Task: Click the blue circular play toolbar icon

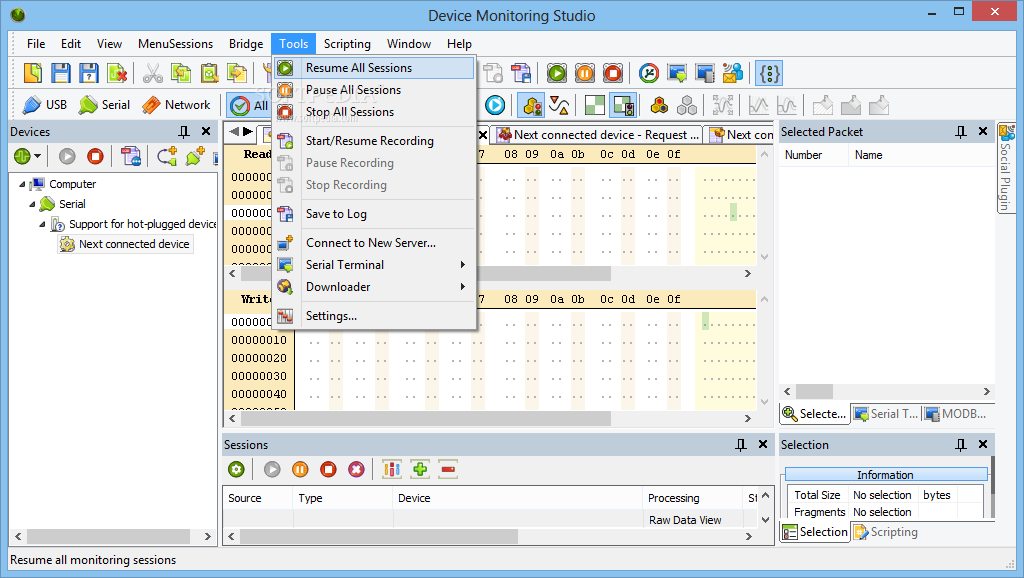Action: tap(494, 105)
